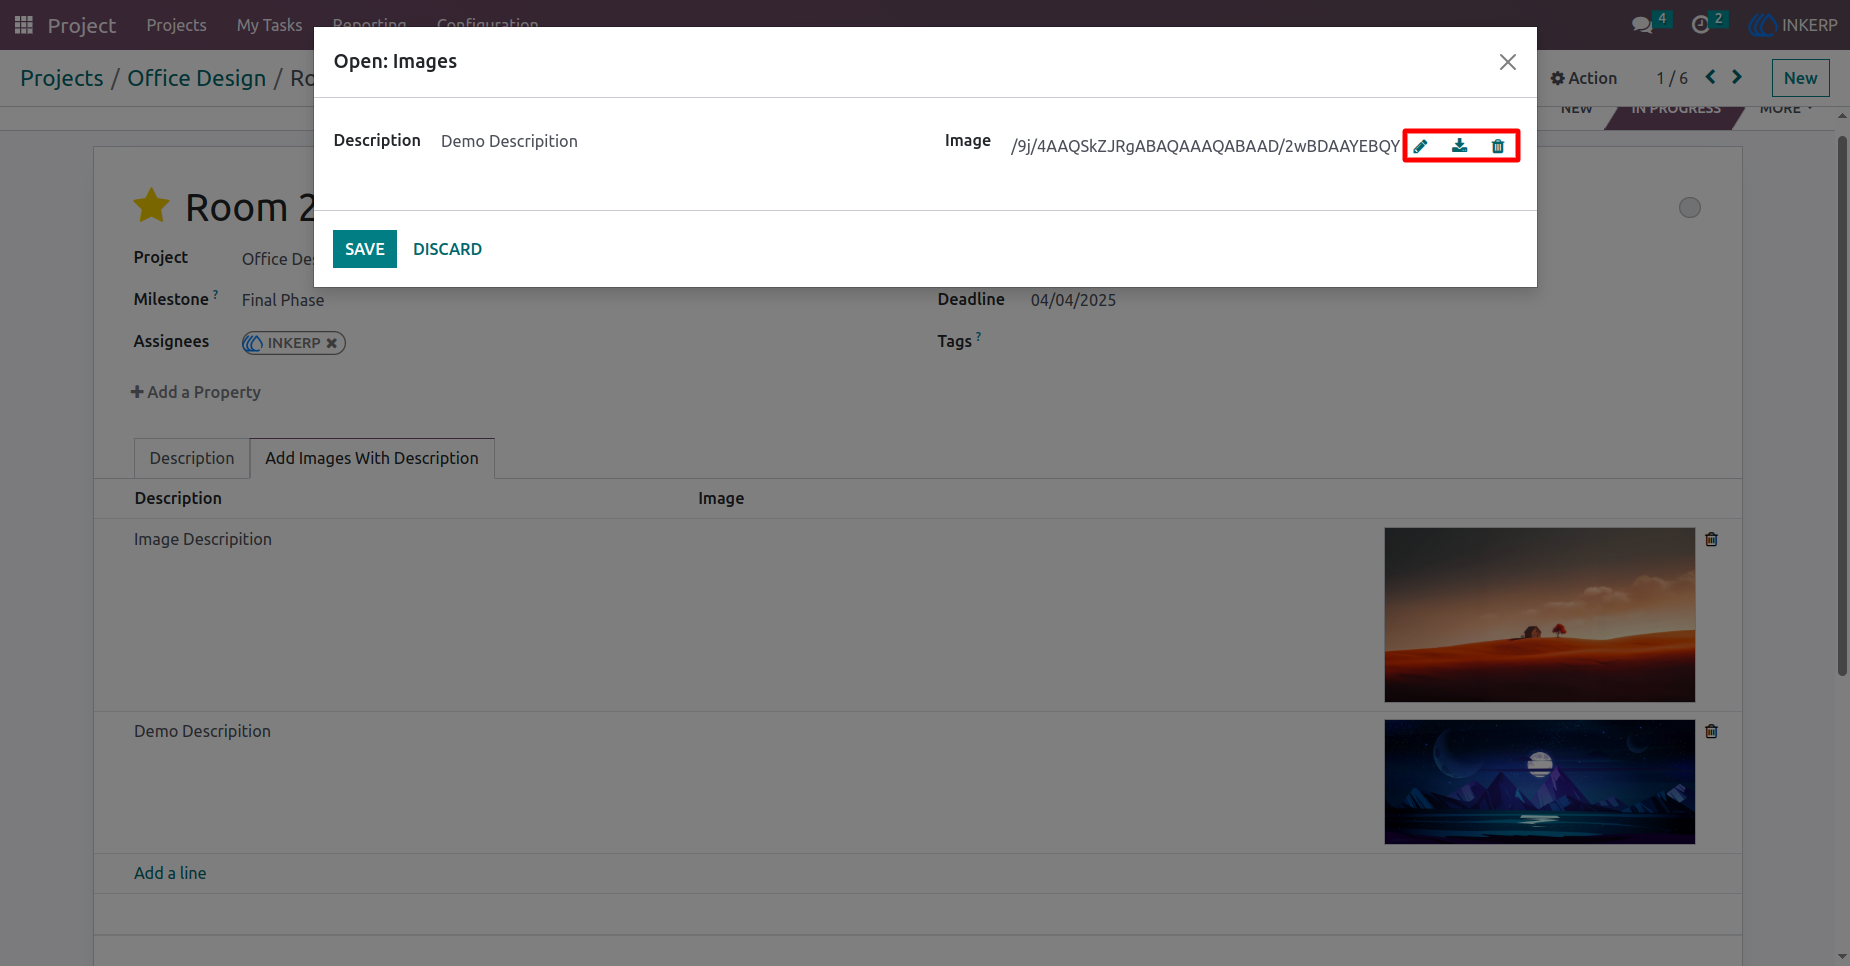Screen dimensions: 1850x966
Task: Close the Open: Images dialog
Action: pos(1508,62)
